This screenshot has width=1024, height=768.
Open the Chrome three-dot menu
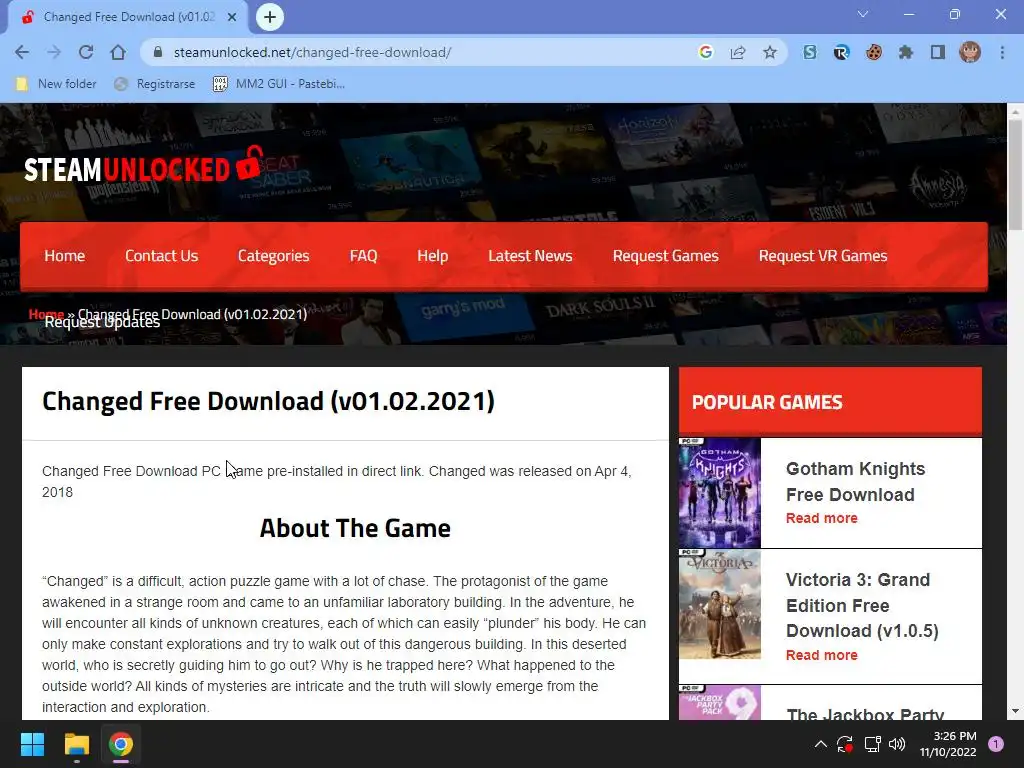[1002, 52]
